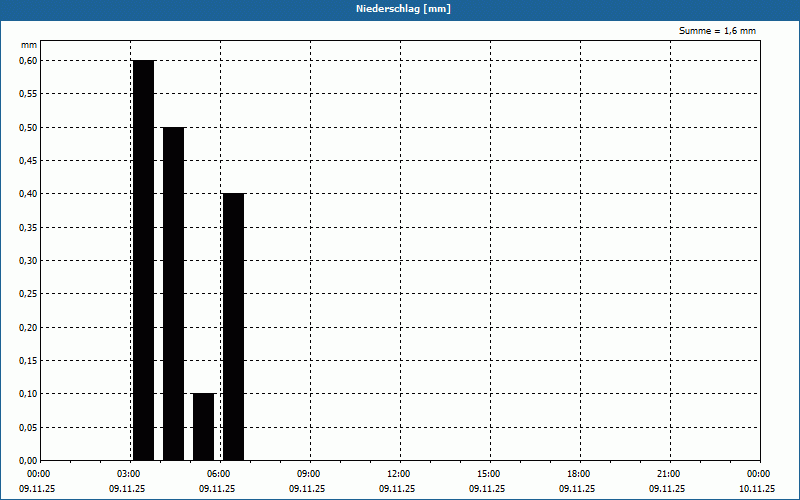Click the 10.11.25 date label
The height and width of the screenshot is (500, 800).
pos(757,489)
